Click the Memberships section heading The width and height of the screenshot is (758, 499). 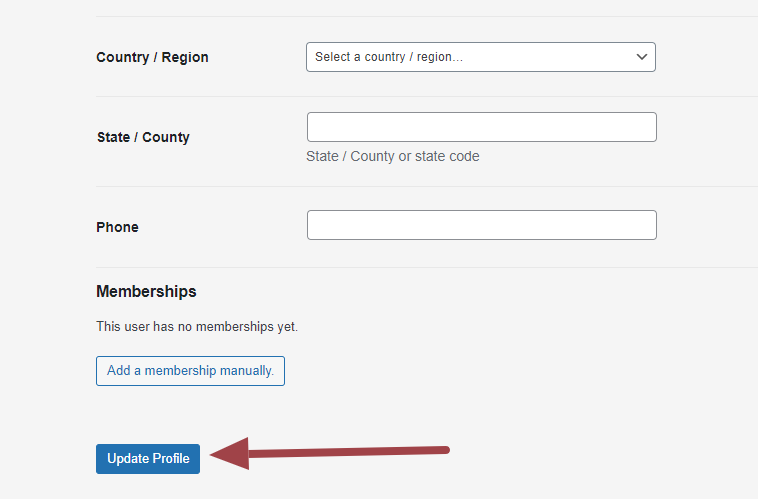coord(146,292)
